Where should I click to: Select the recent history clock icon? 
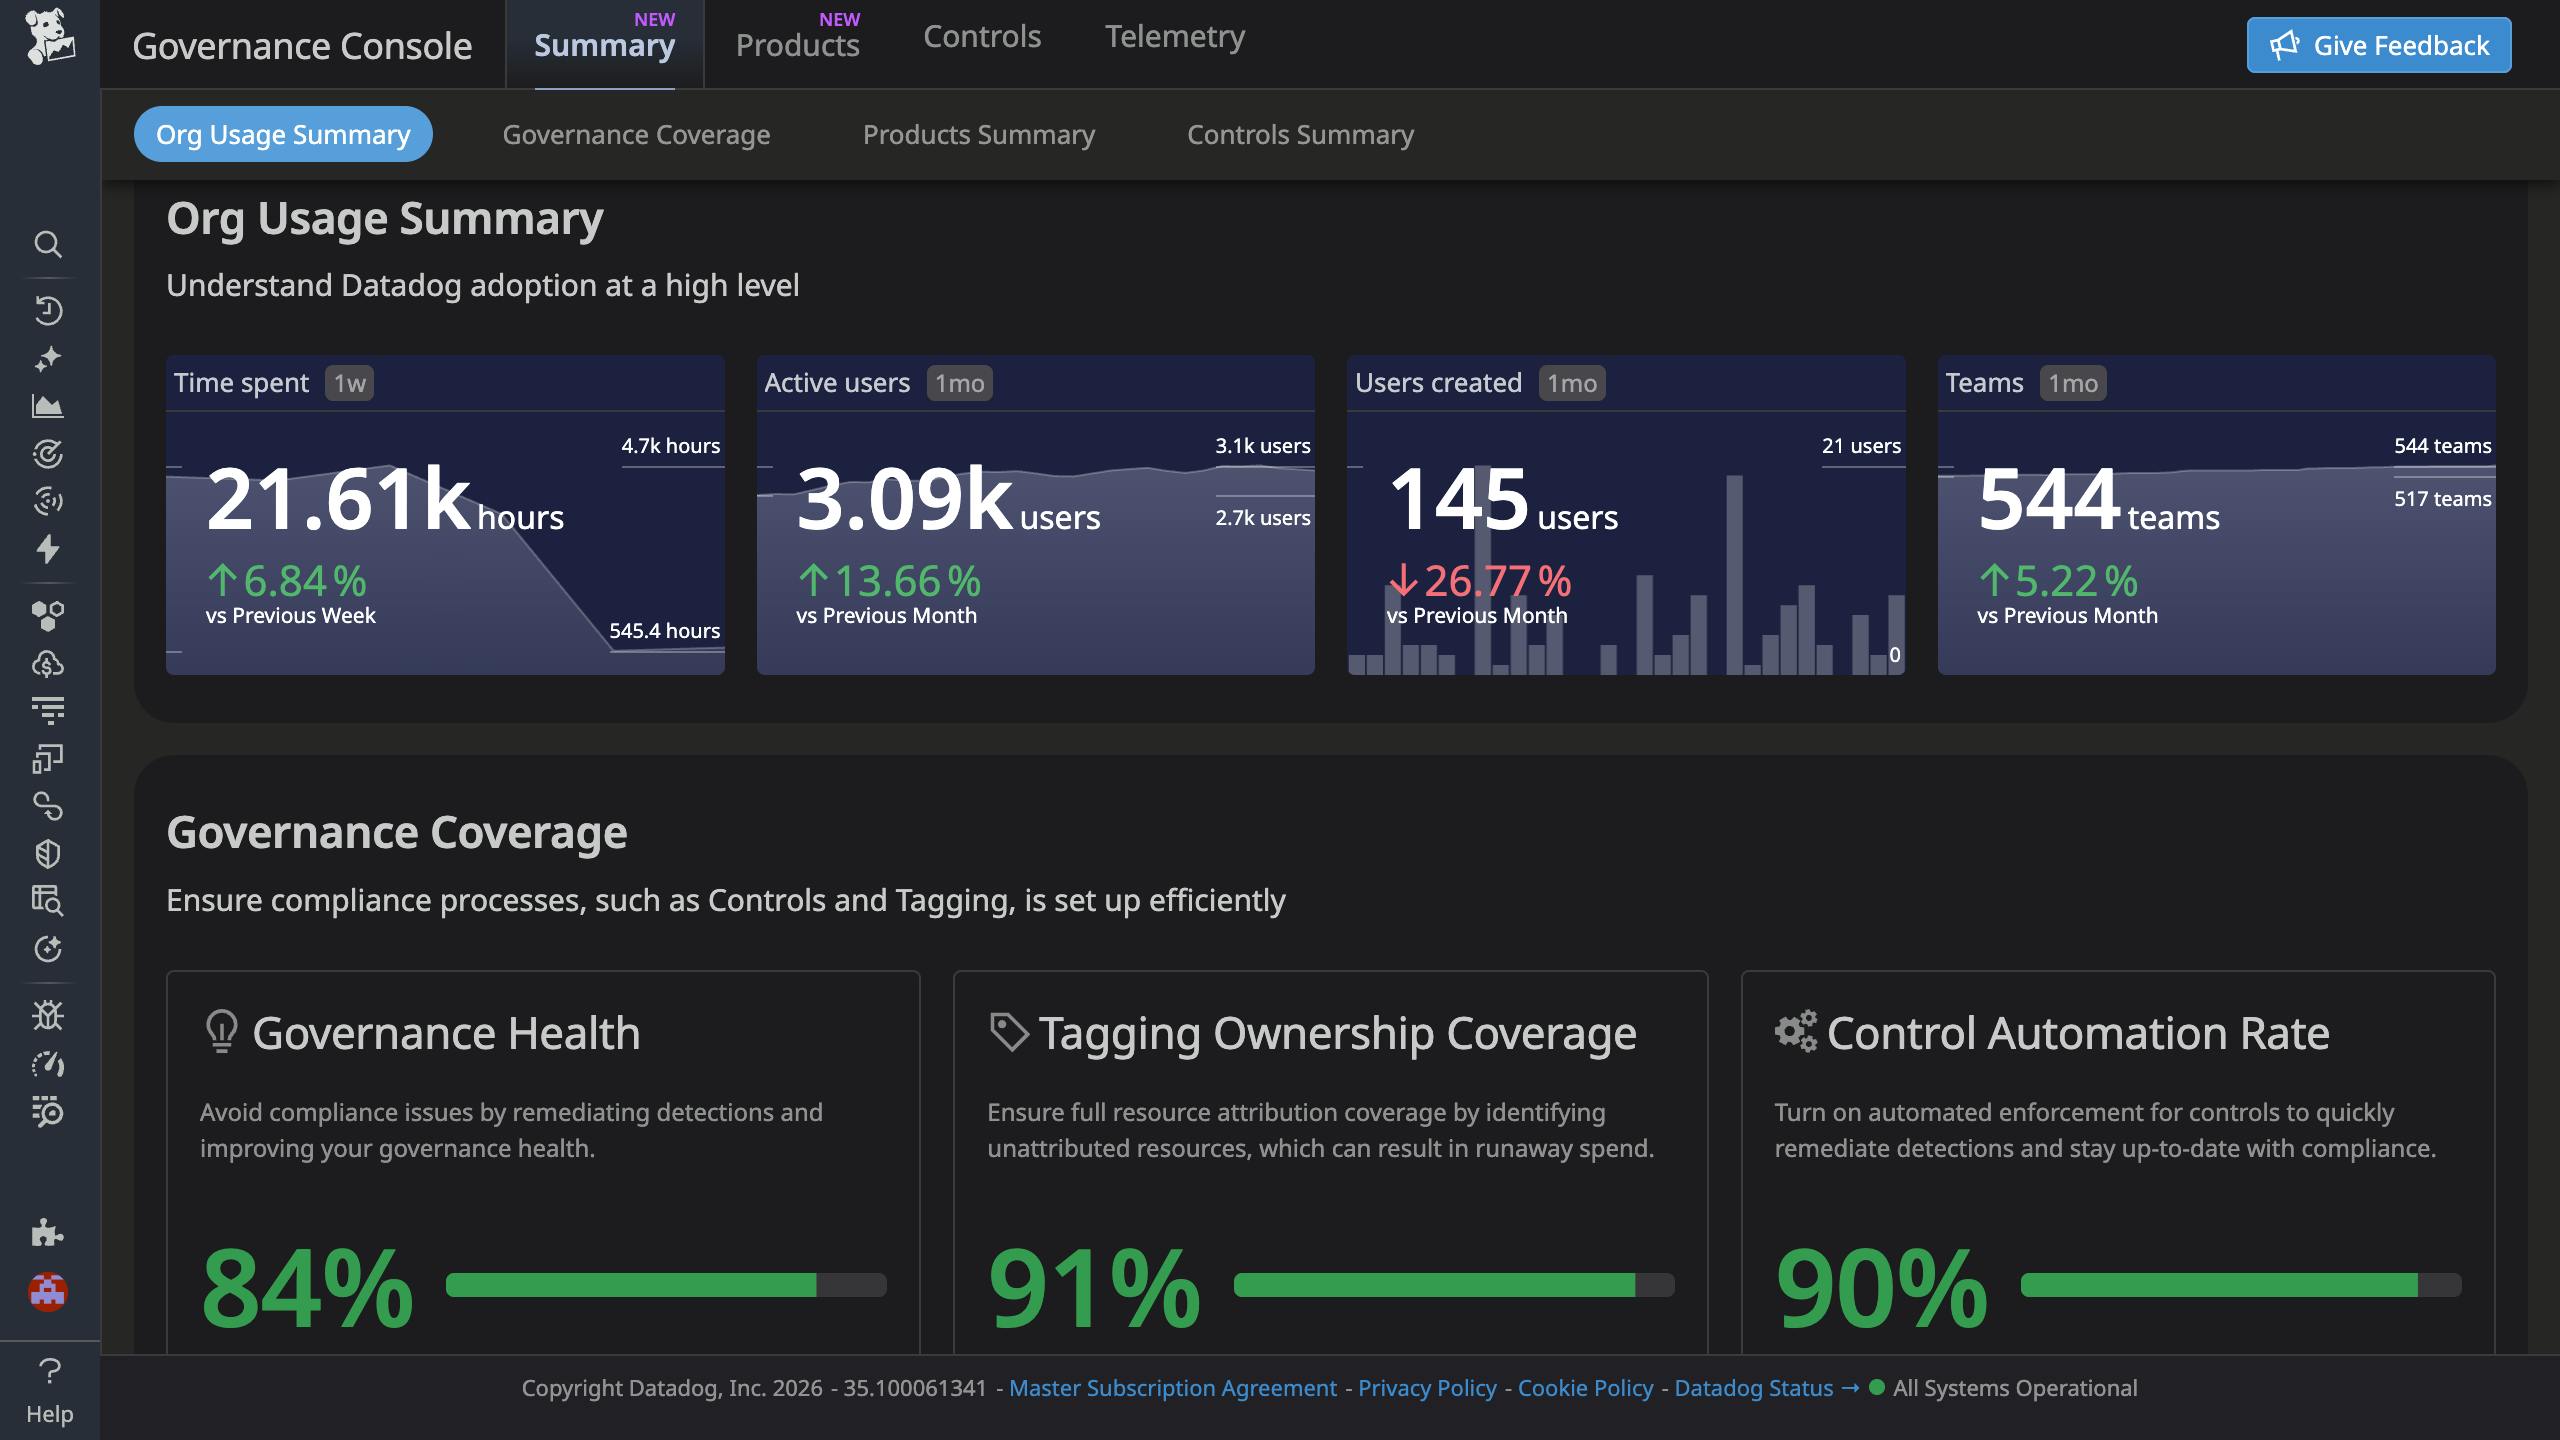48,309
